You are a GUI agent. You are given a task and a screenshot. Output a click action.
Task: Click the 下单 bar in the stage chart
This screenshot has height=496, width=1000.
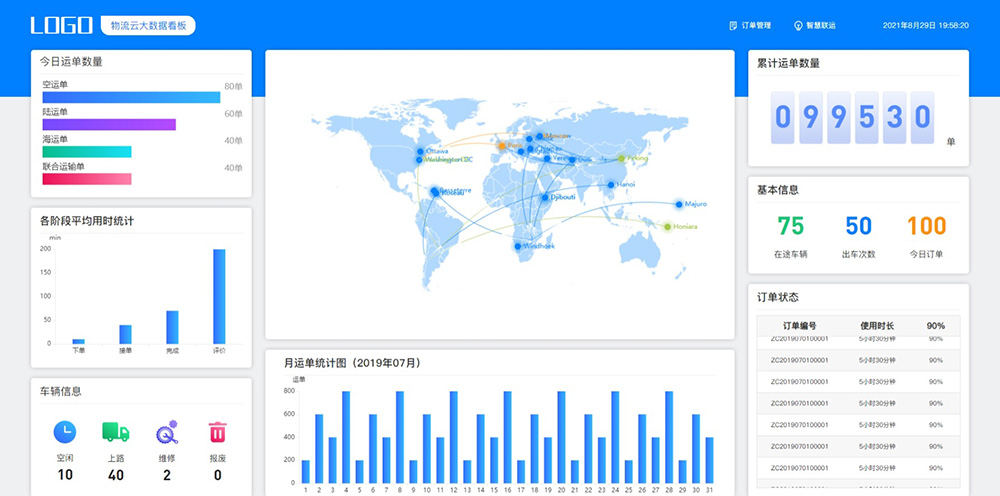pos(78,341)
